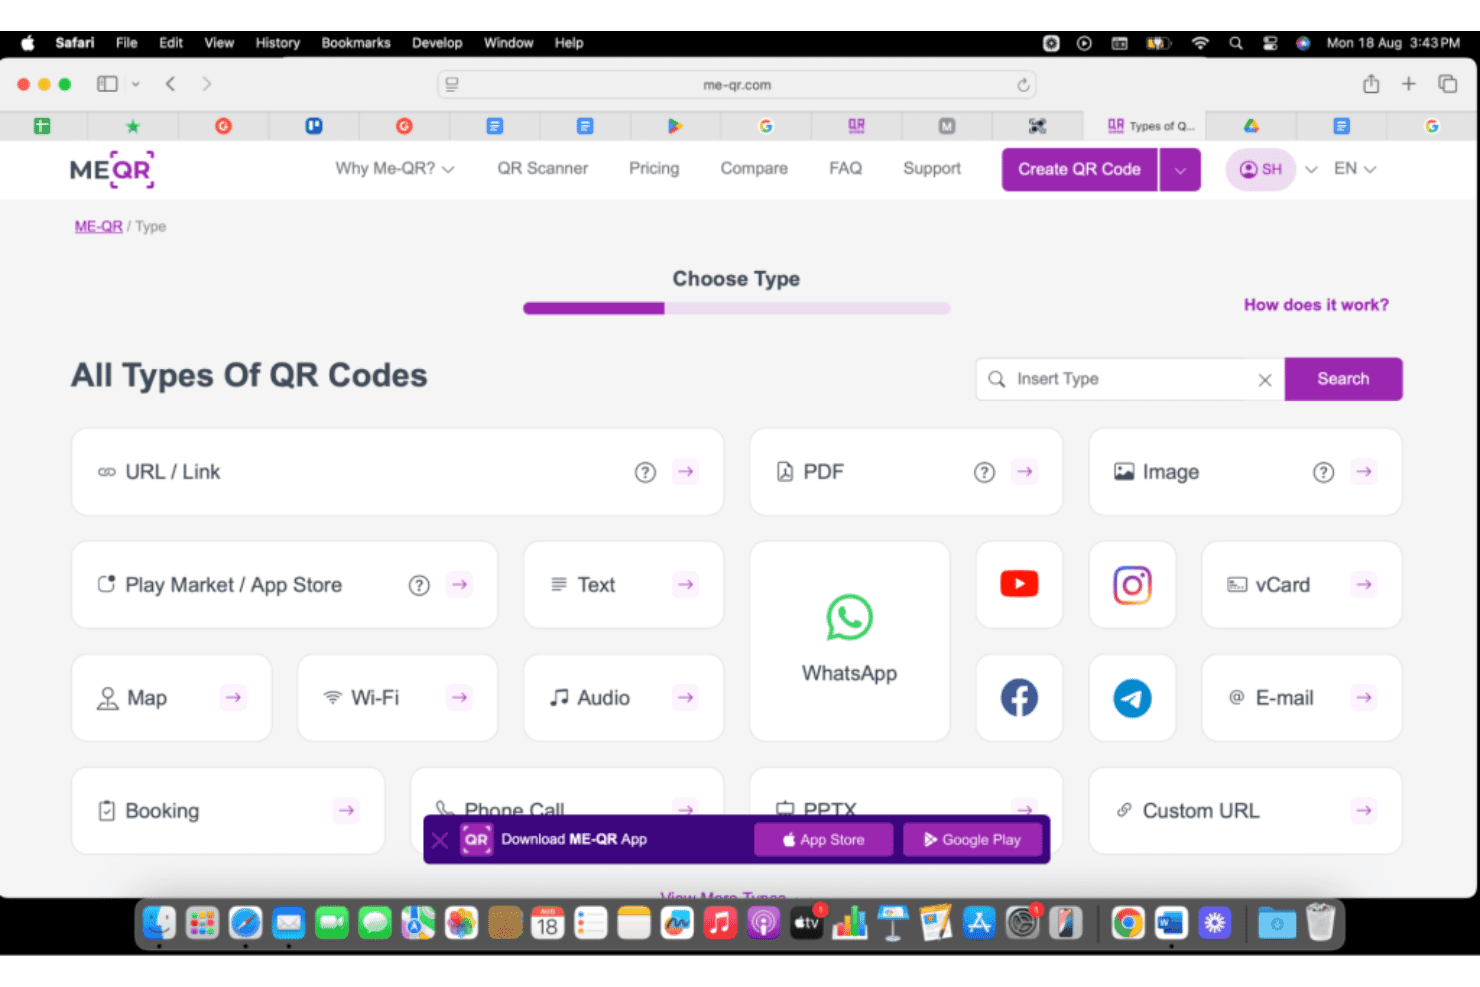The image size is (1480, 987).
Task: Show Safari tab overview
Action: [1447, 84]
